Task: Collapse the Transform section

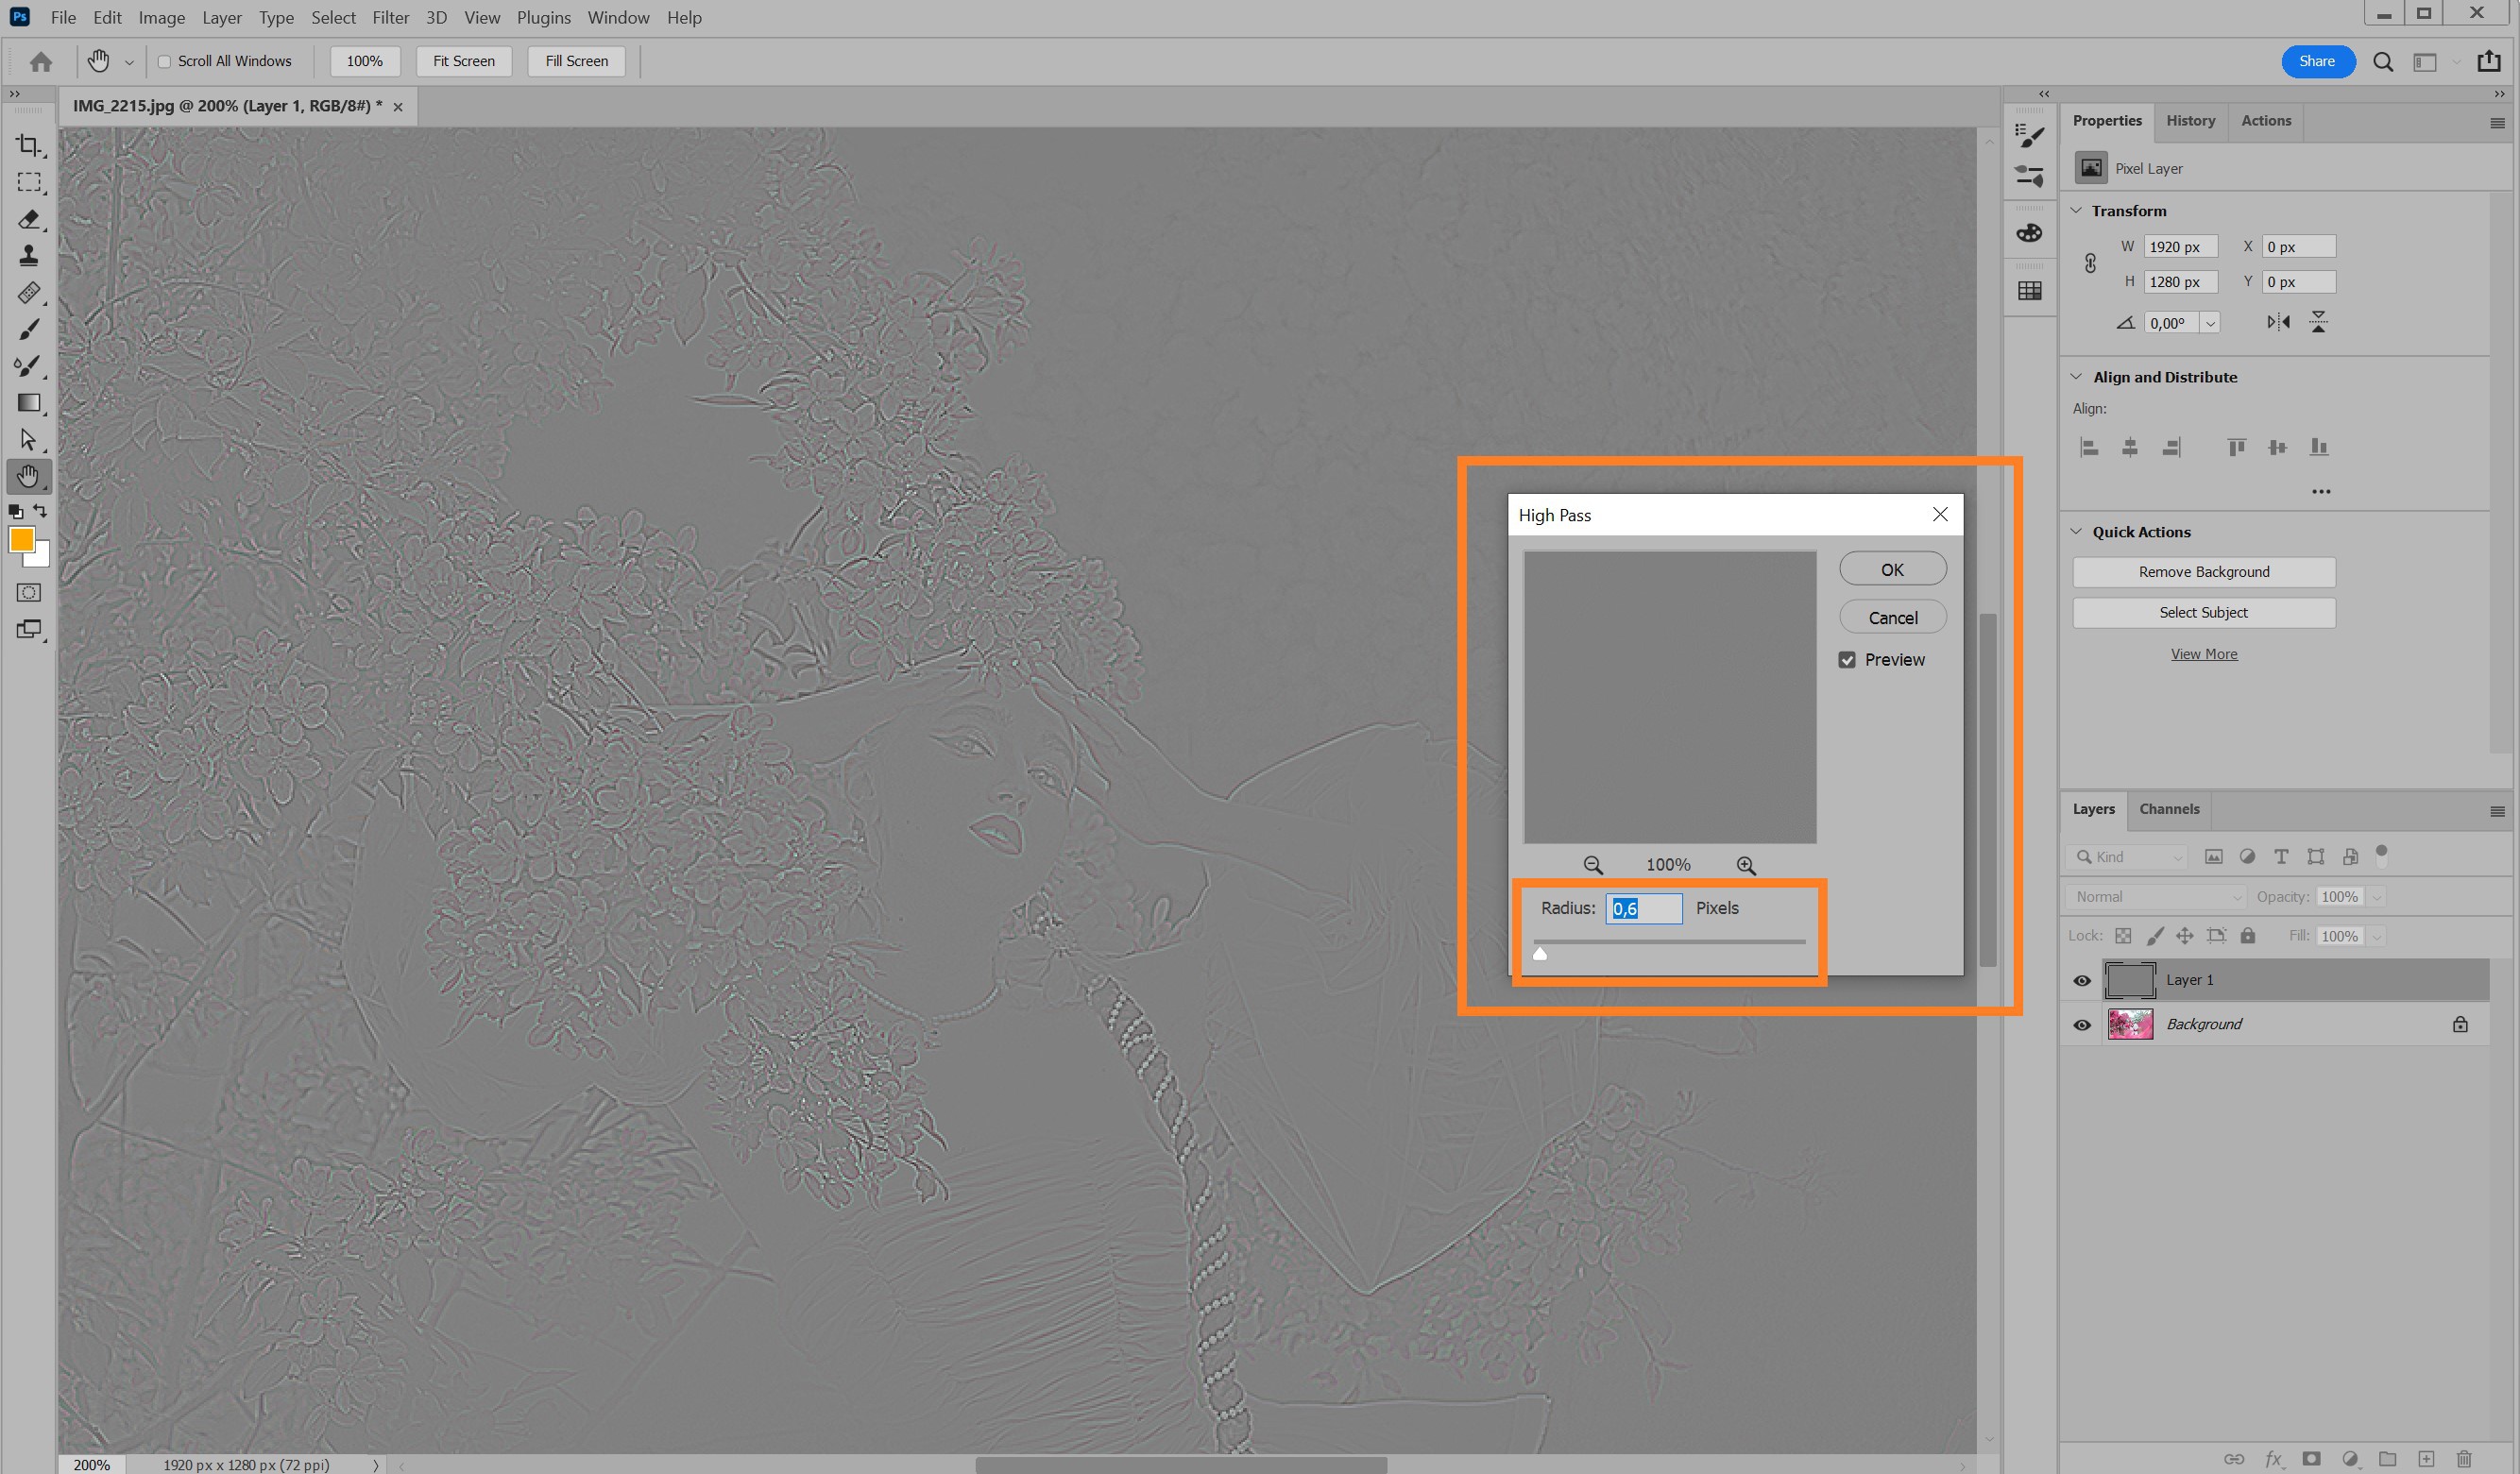Action: 2076,211
